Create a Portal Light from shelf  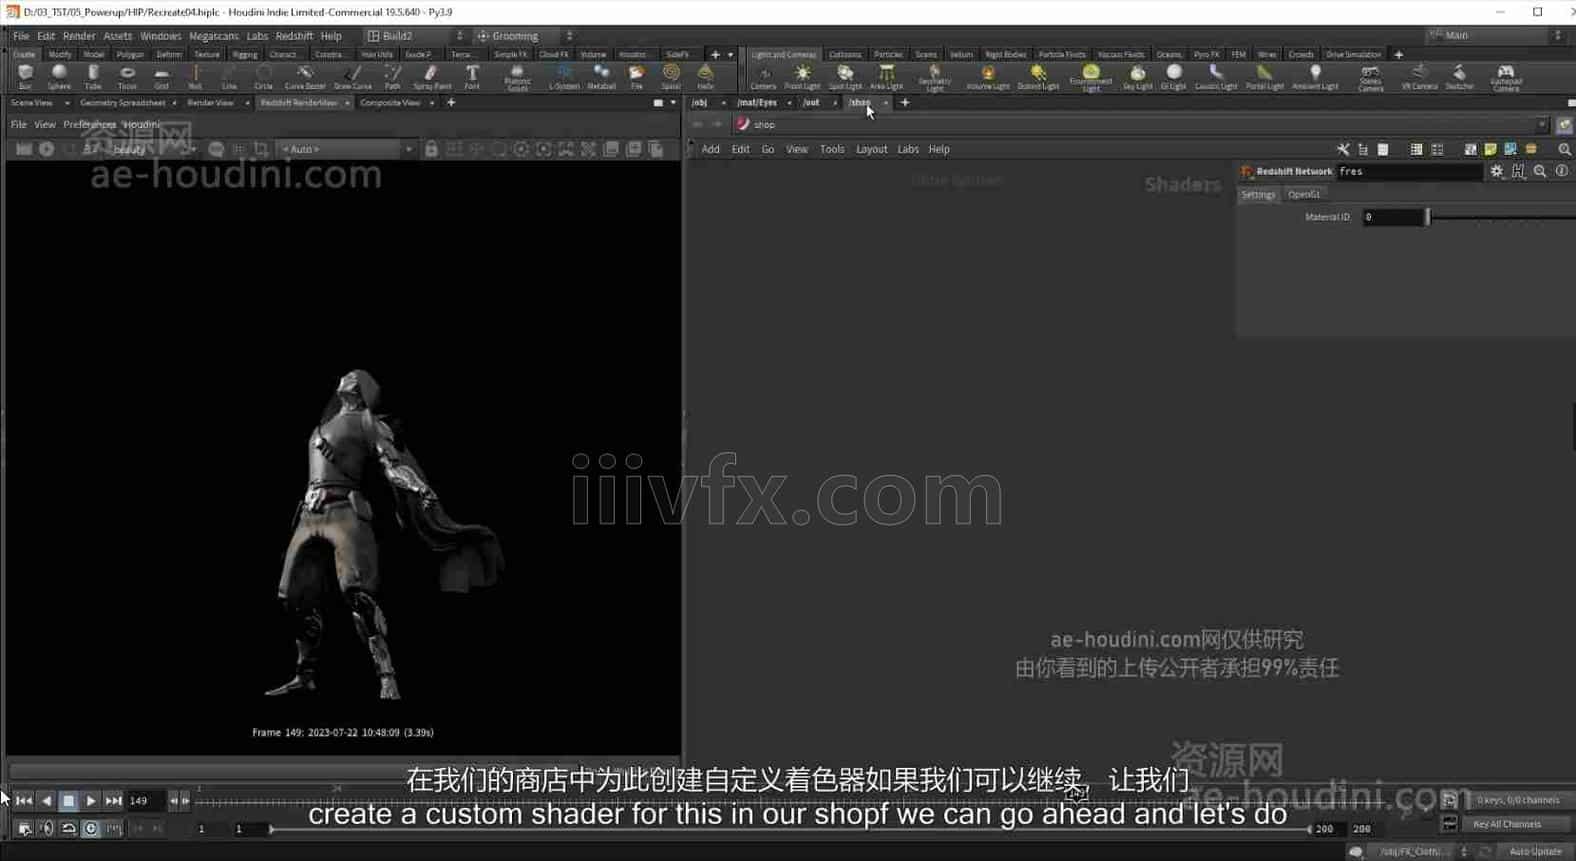[1265, 77]
